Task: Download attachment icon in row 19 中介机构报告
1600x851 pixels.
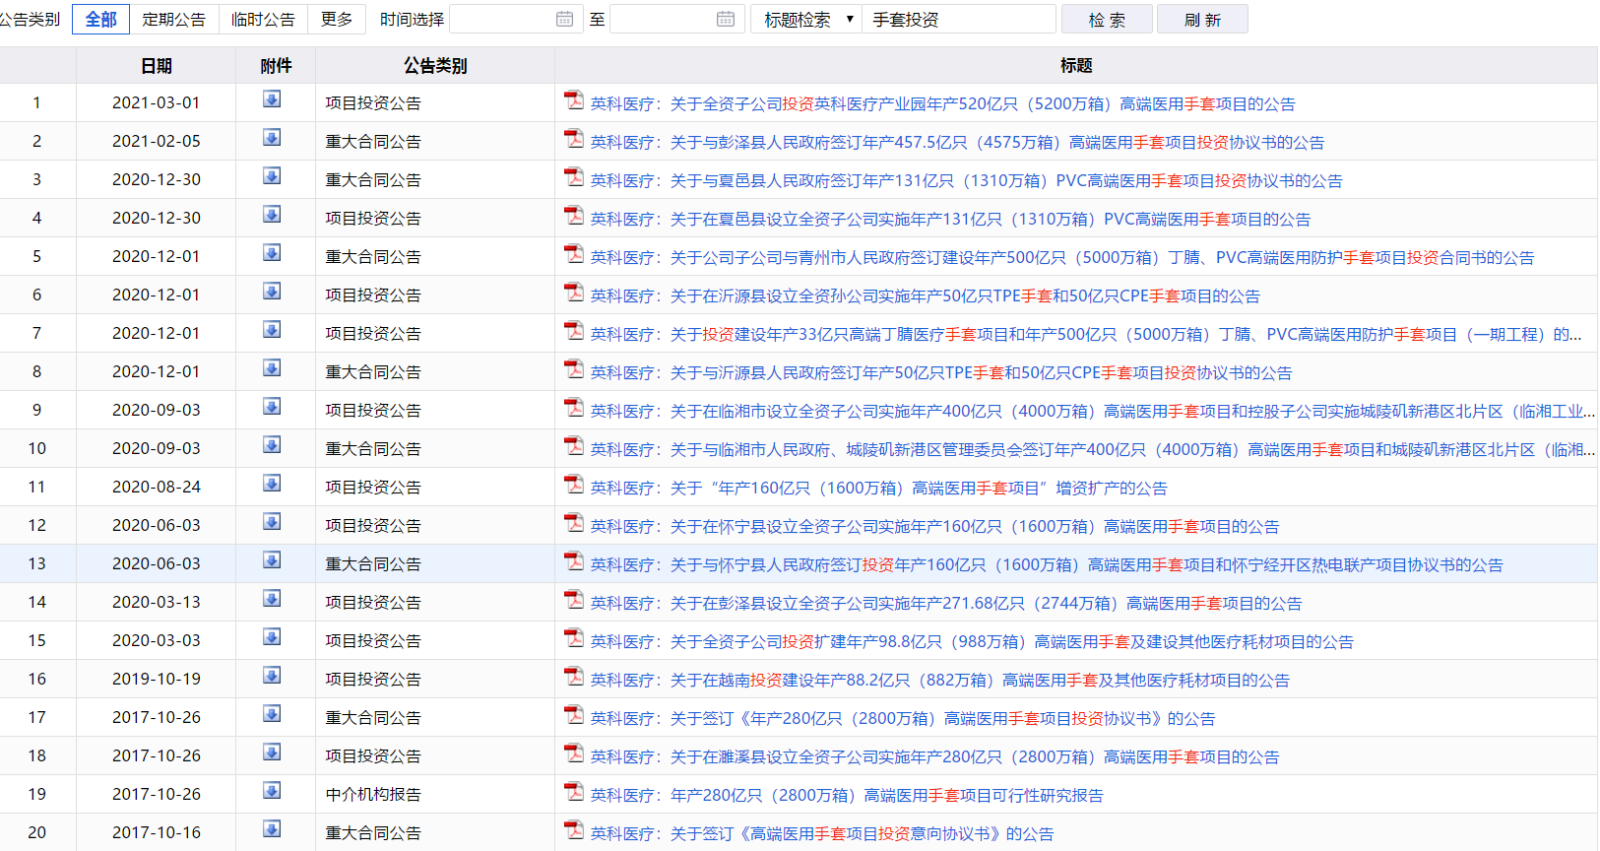Action: [272, 791]
